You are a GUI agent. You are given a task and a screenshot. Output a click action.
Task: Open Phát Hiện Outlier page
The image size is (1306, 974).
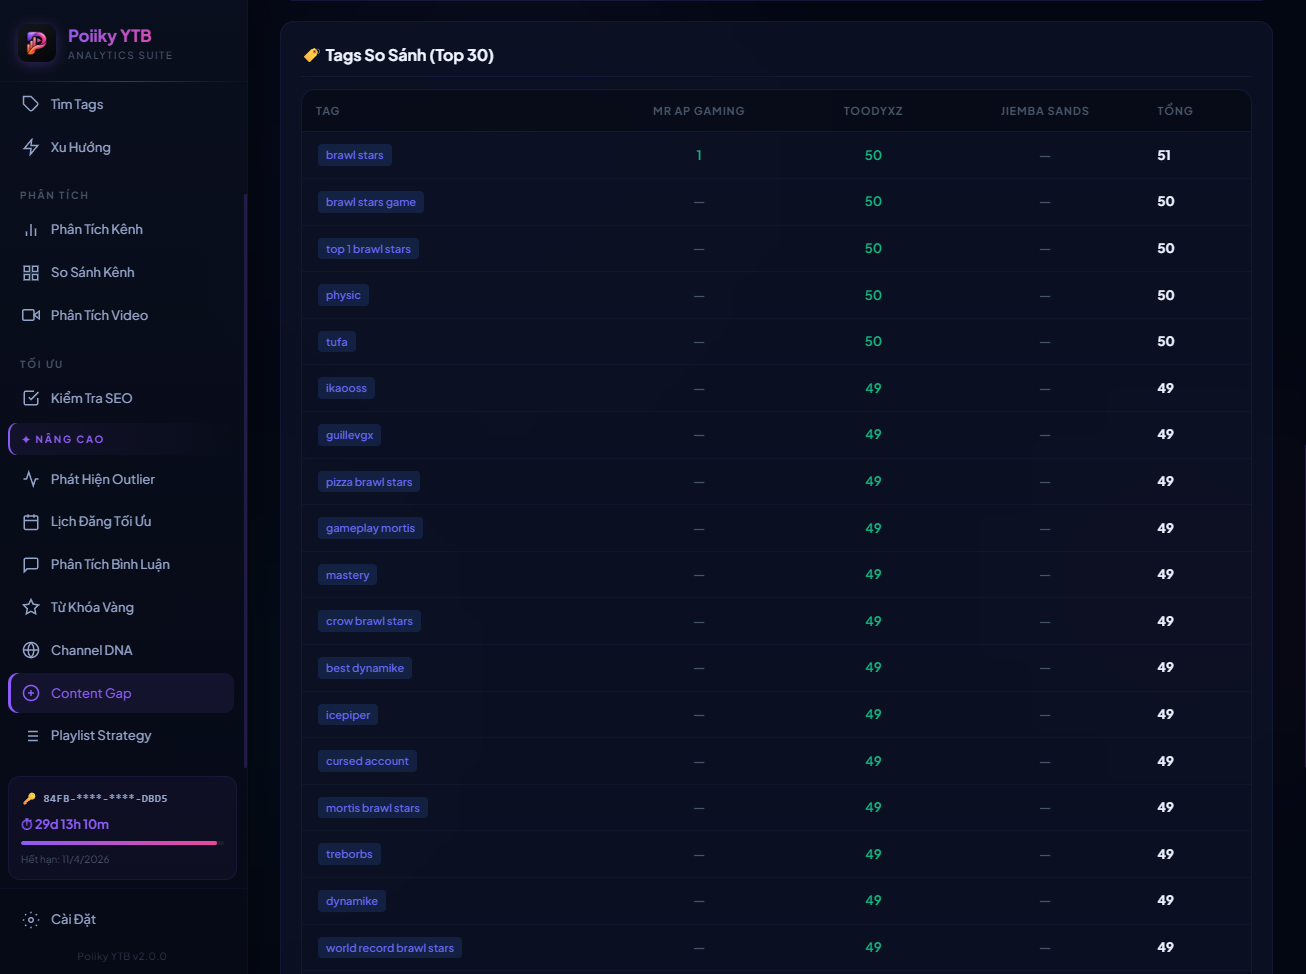103,479
